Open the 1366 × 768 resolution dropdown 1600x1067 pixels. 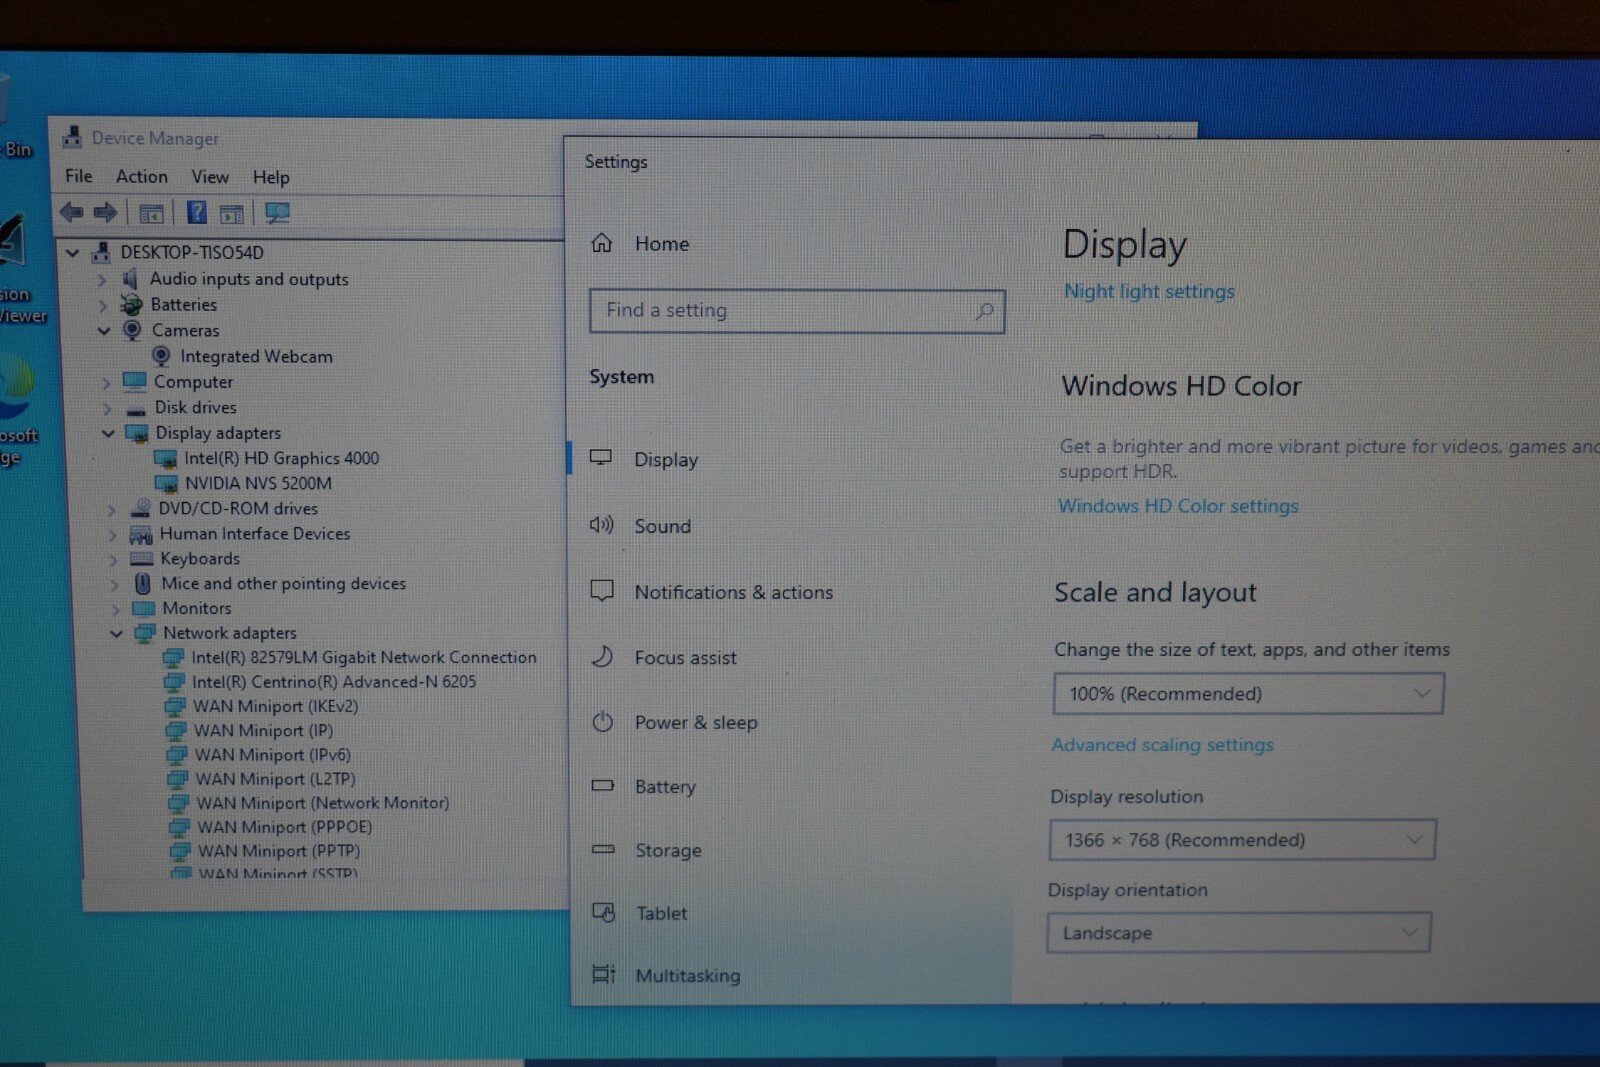(x=1242, y=840)
